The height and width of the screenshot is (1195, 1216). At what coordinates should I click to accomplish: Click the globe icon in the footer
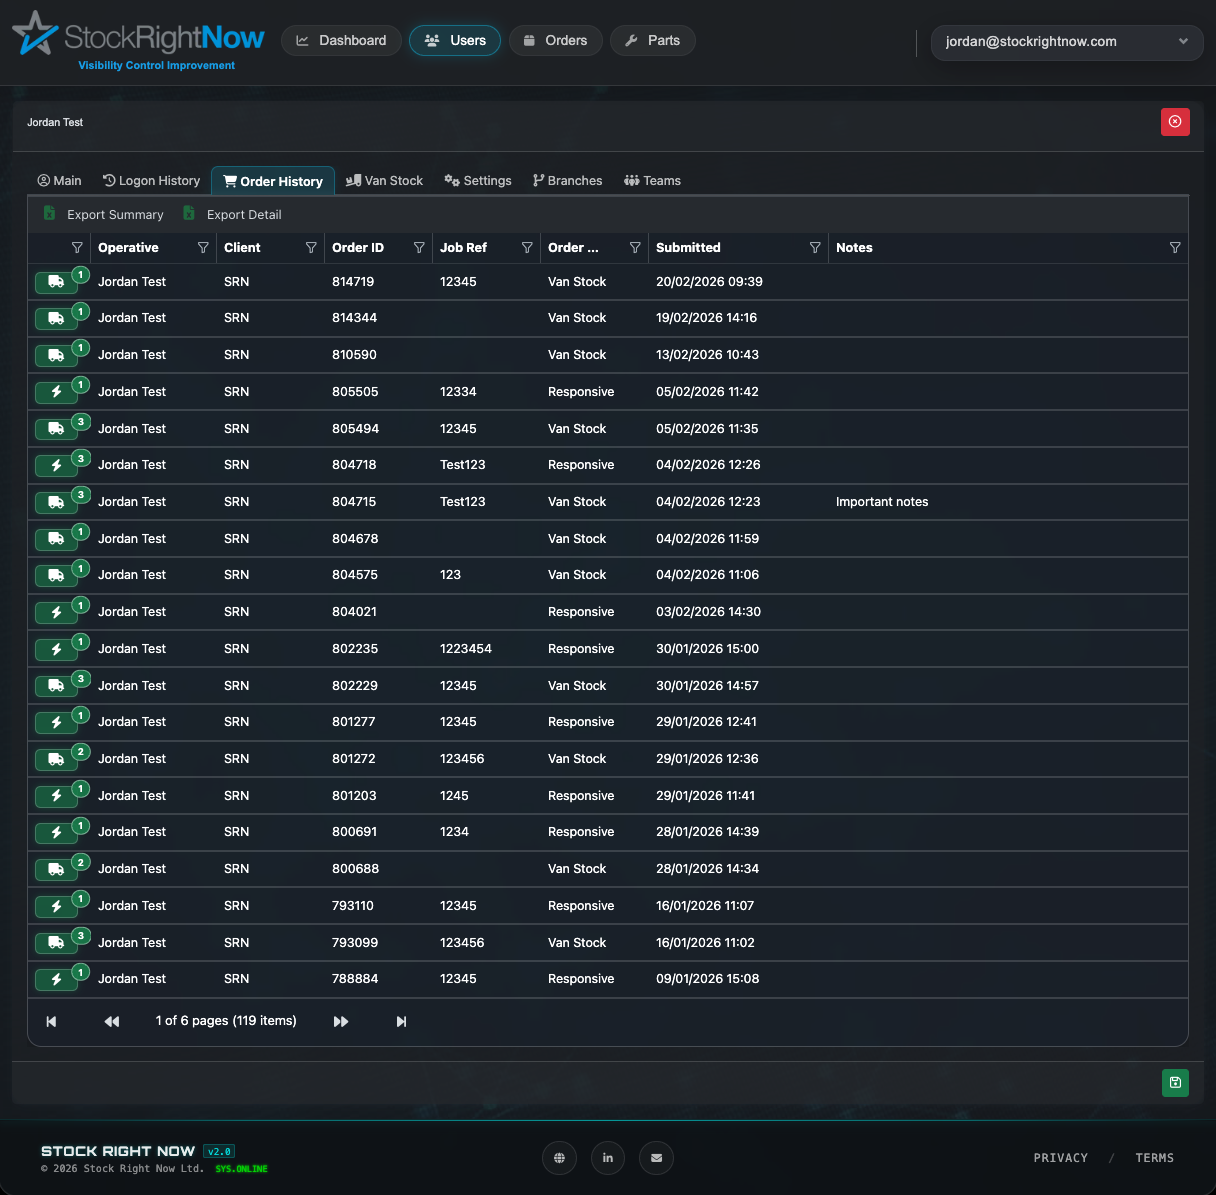[x=559, y=1158]
